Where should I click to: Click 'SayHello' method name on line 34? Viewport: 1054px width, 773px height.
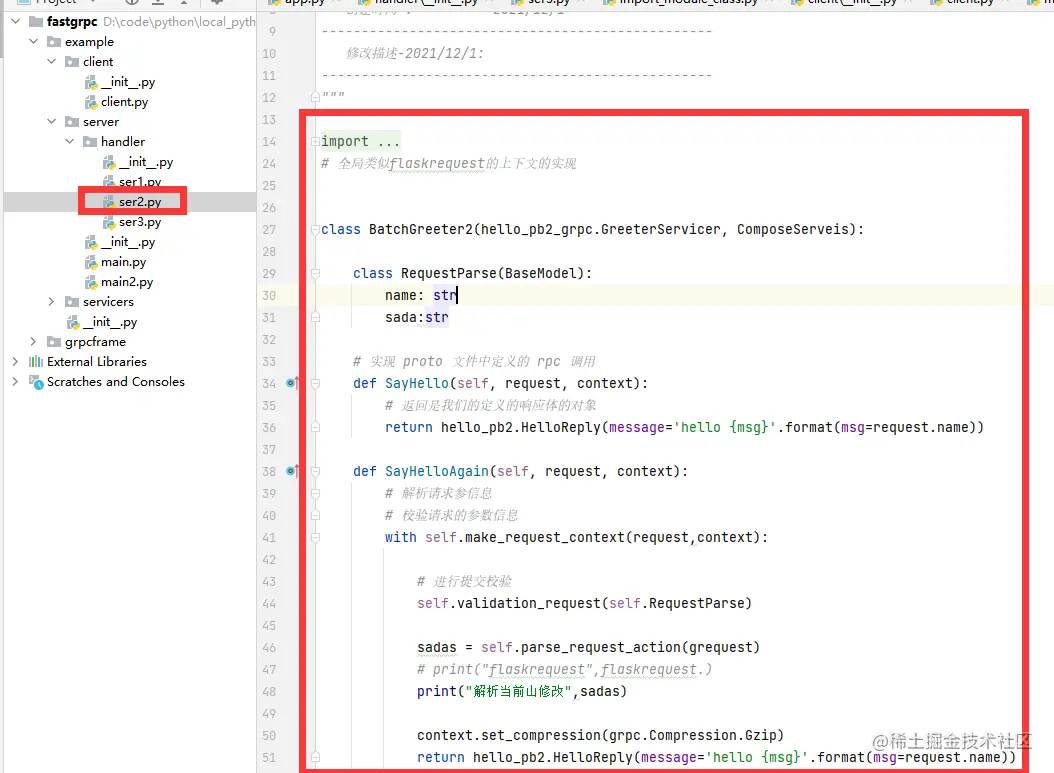(417, 383)
